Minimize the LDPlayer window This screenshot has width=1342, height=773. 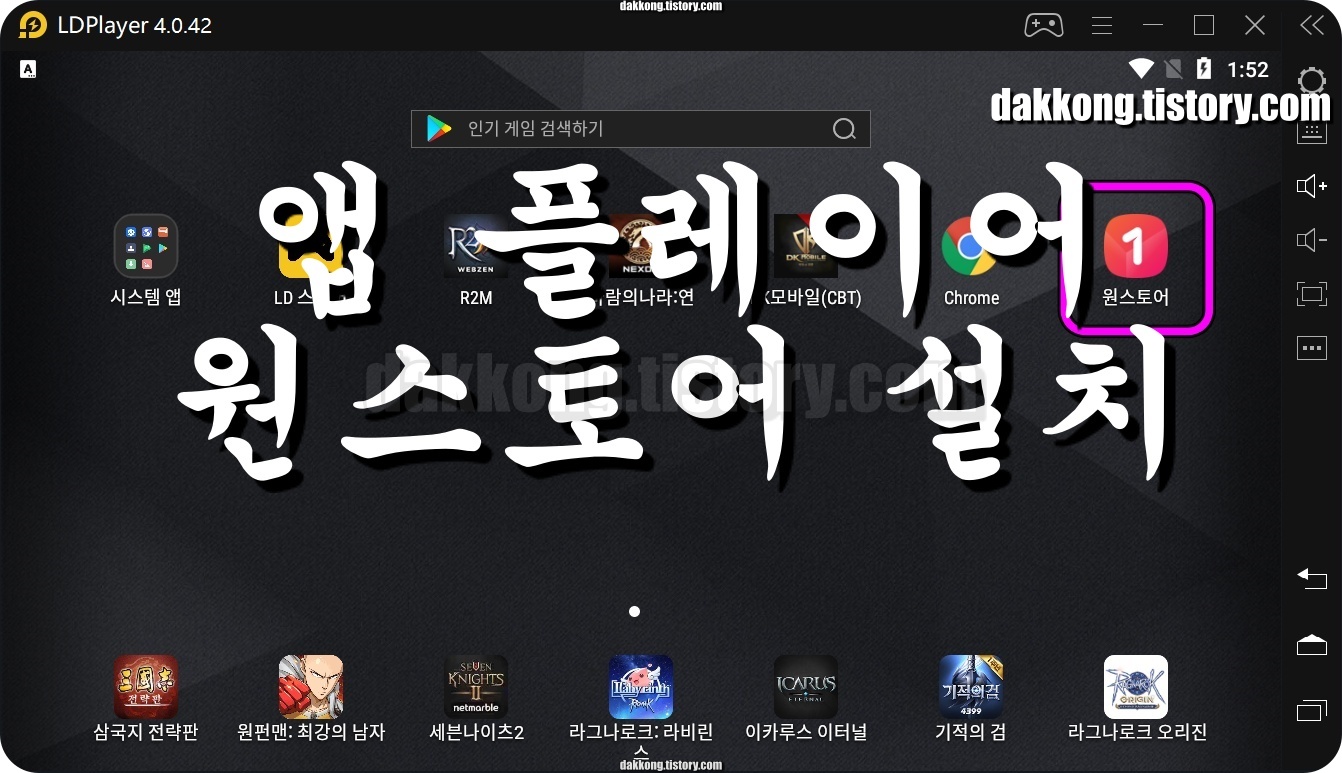(x=1153, y=25)
